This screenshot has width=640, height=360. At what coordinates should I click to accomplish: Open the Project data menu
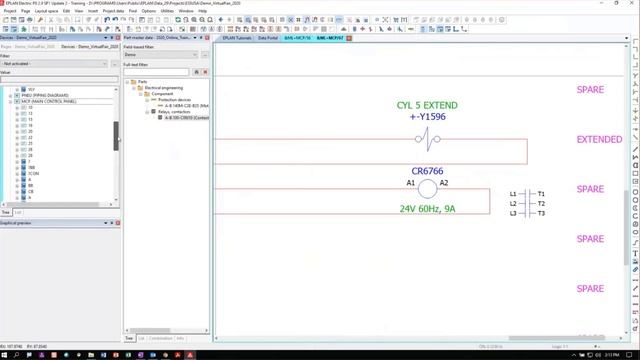[113, 11]
